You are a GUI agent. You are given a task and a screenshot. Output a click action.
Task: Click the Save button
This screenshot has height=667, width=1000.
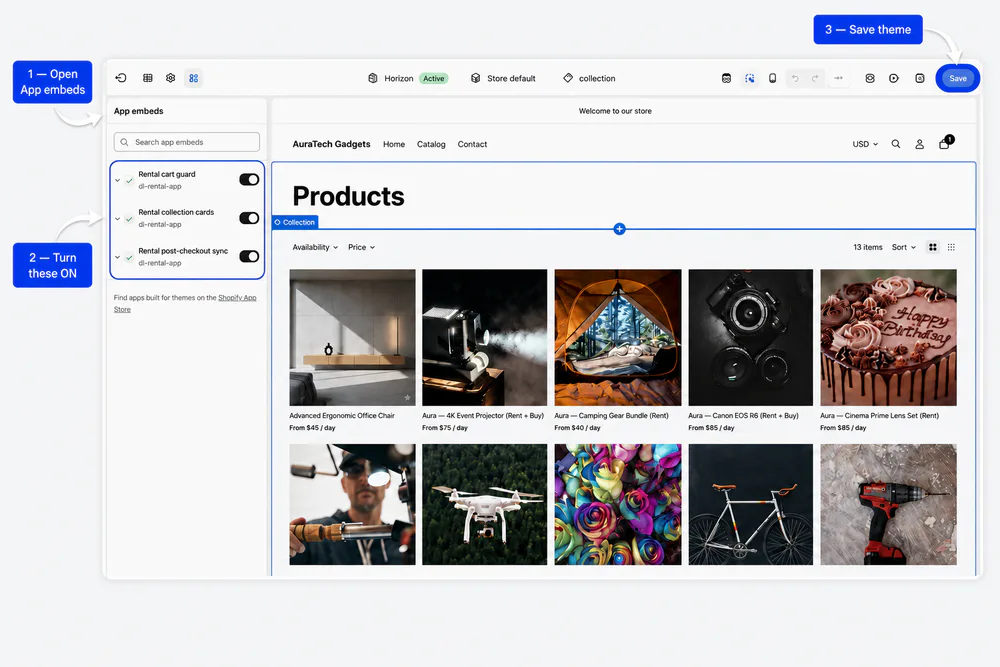click(958, 78)
